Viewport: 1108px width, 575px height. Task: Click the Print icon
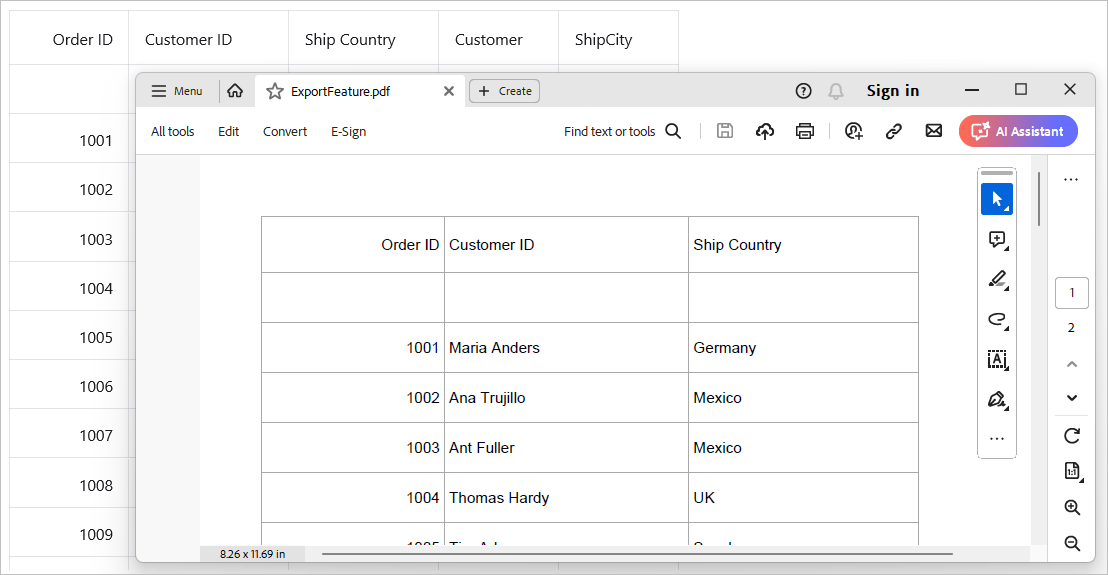[x=805, y=131]
